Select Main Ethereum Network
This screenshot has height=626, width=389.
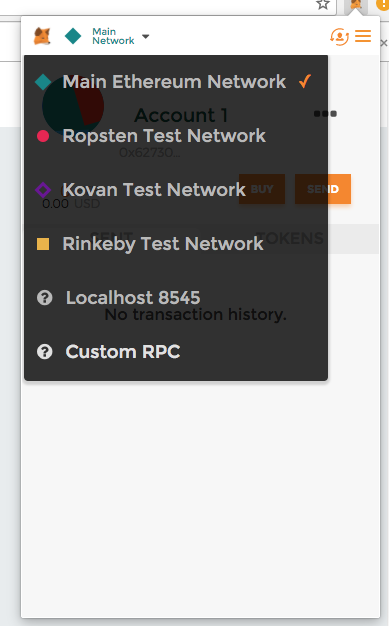(174, 82)
